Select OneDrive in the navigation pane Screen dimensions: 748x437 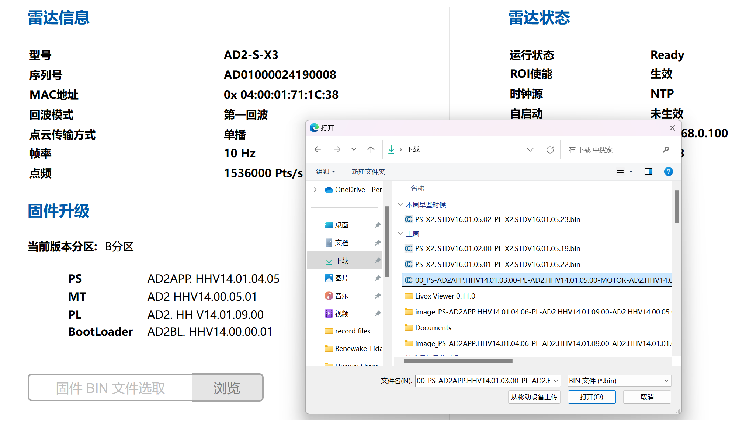[x=353, y=189]
